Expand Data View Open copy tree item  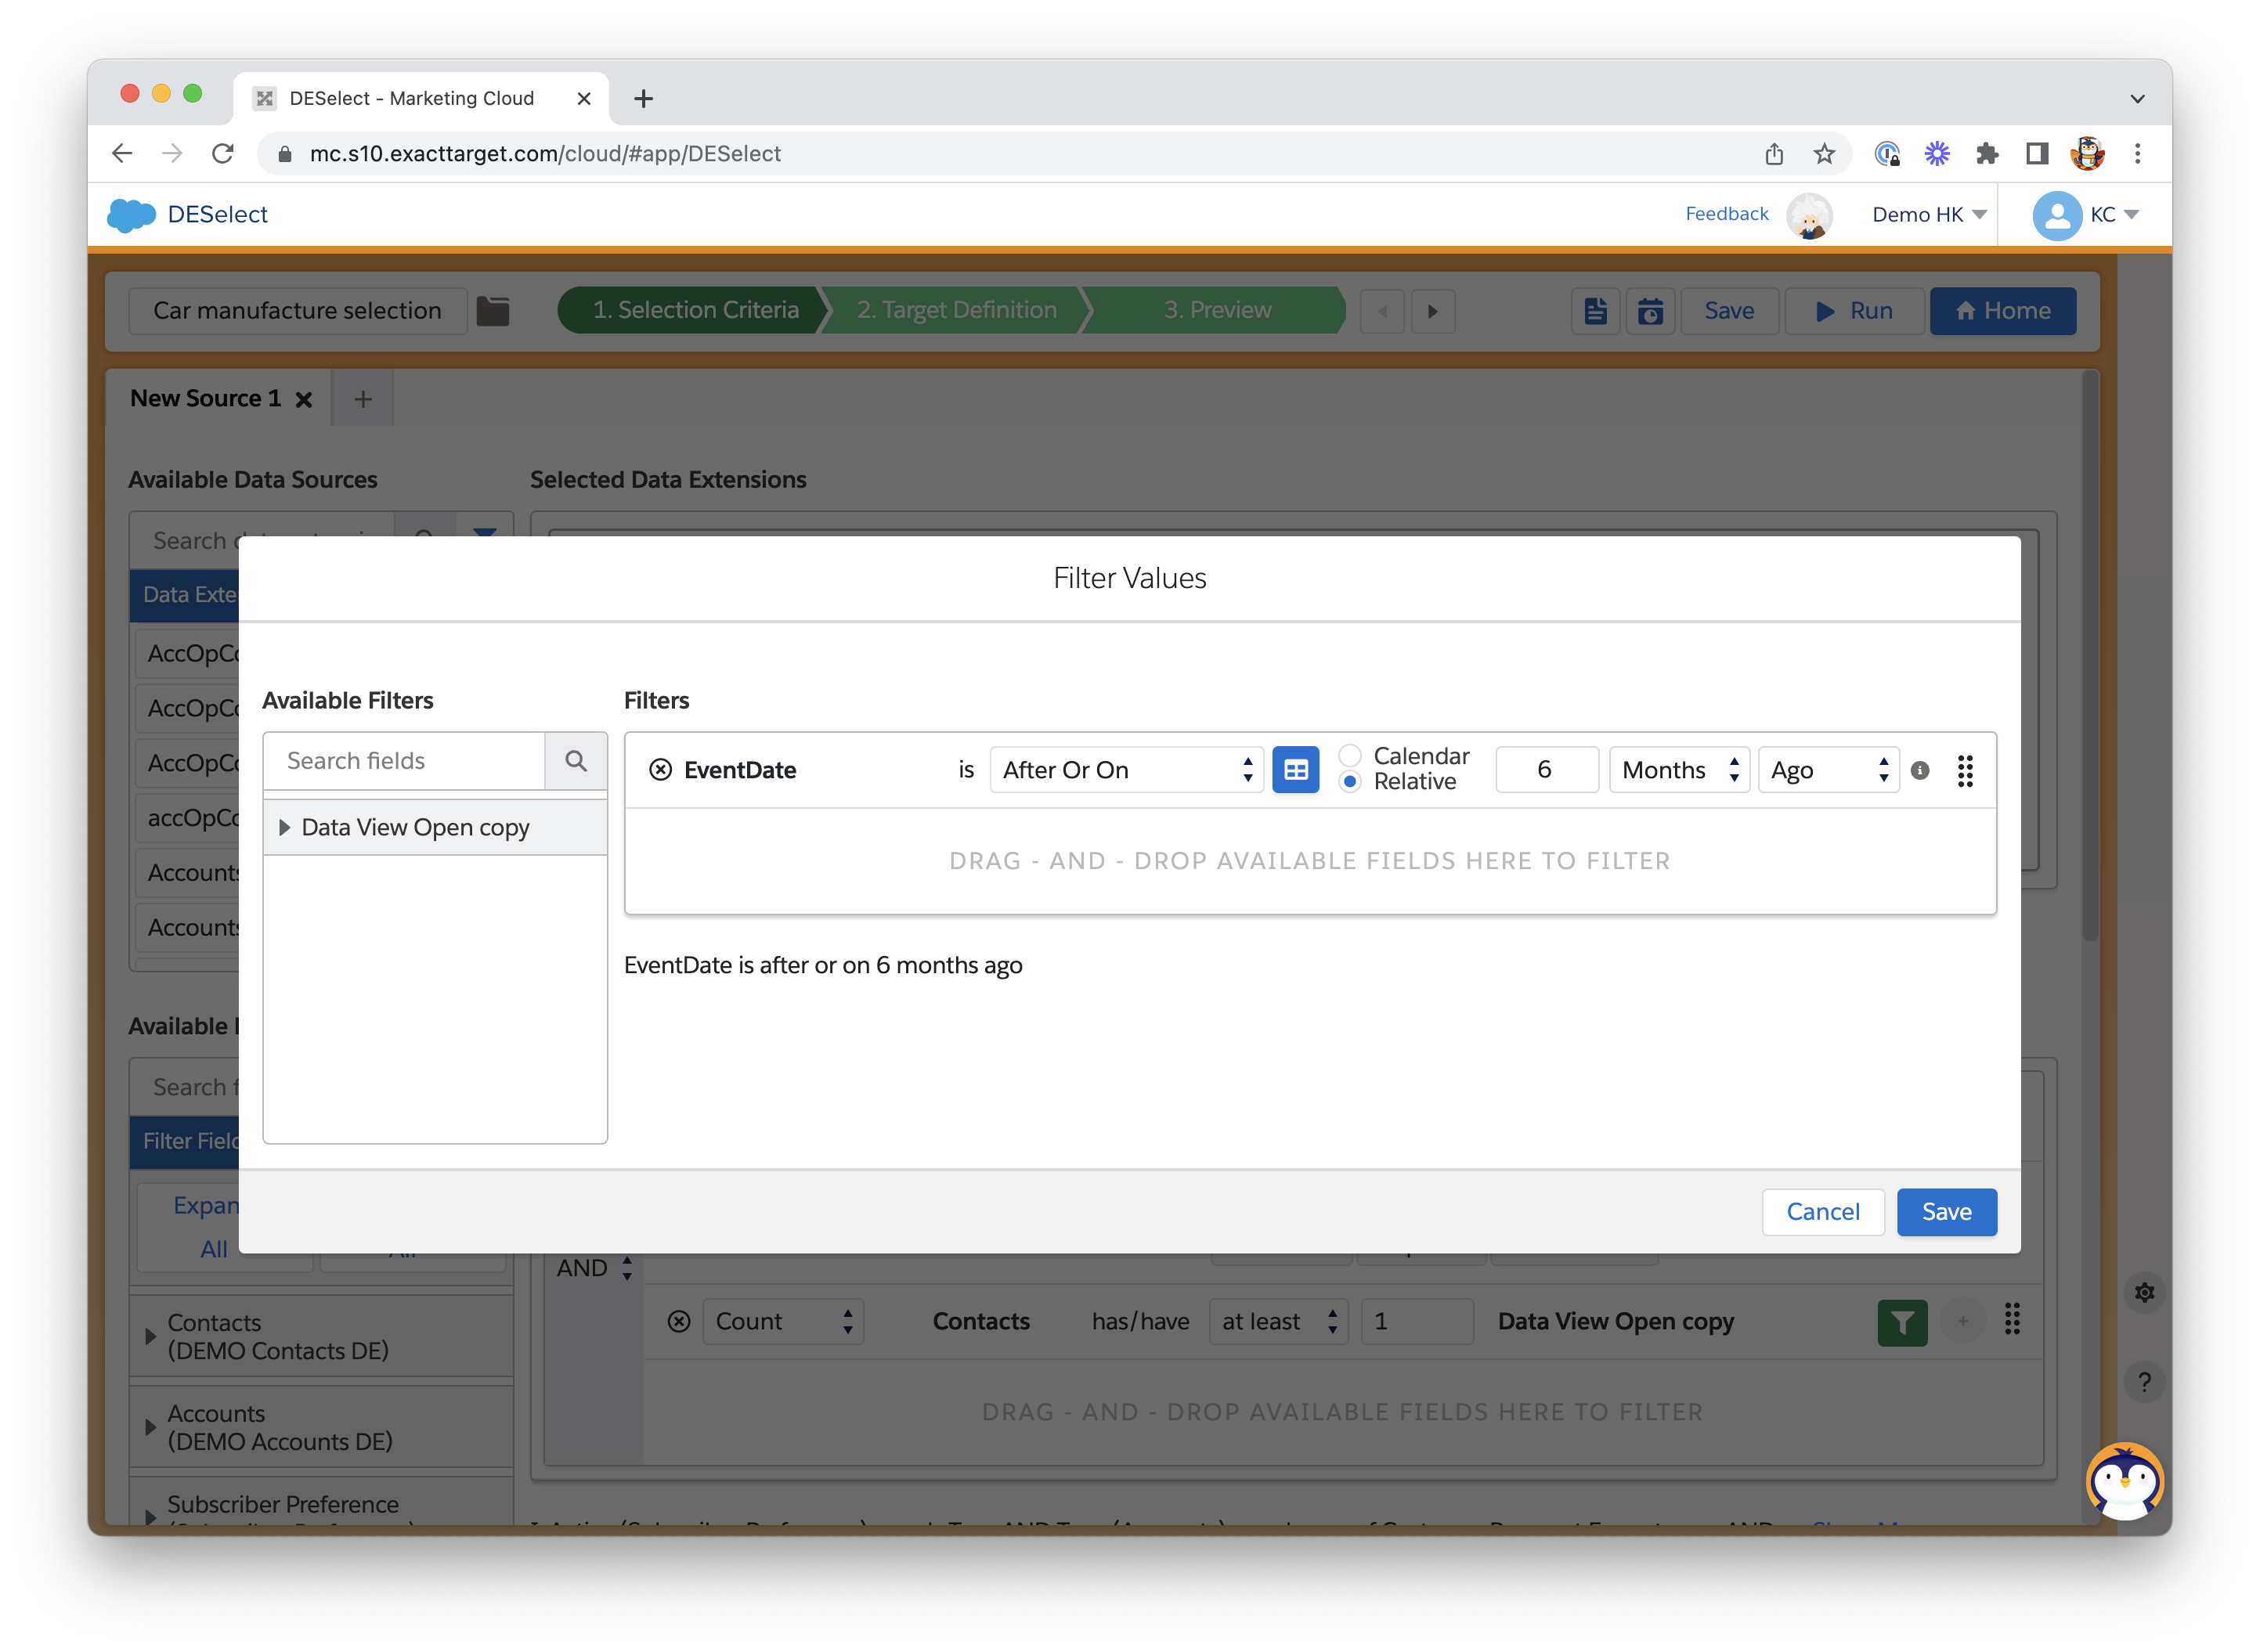(x=285, y=828)
